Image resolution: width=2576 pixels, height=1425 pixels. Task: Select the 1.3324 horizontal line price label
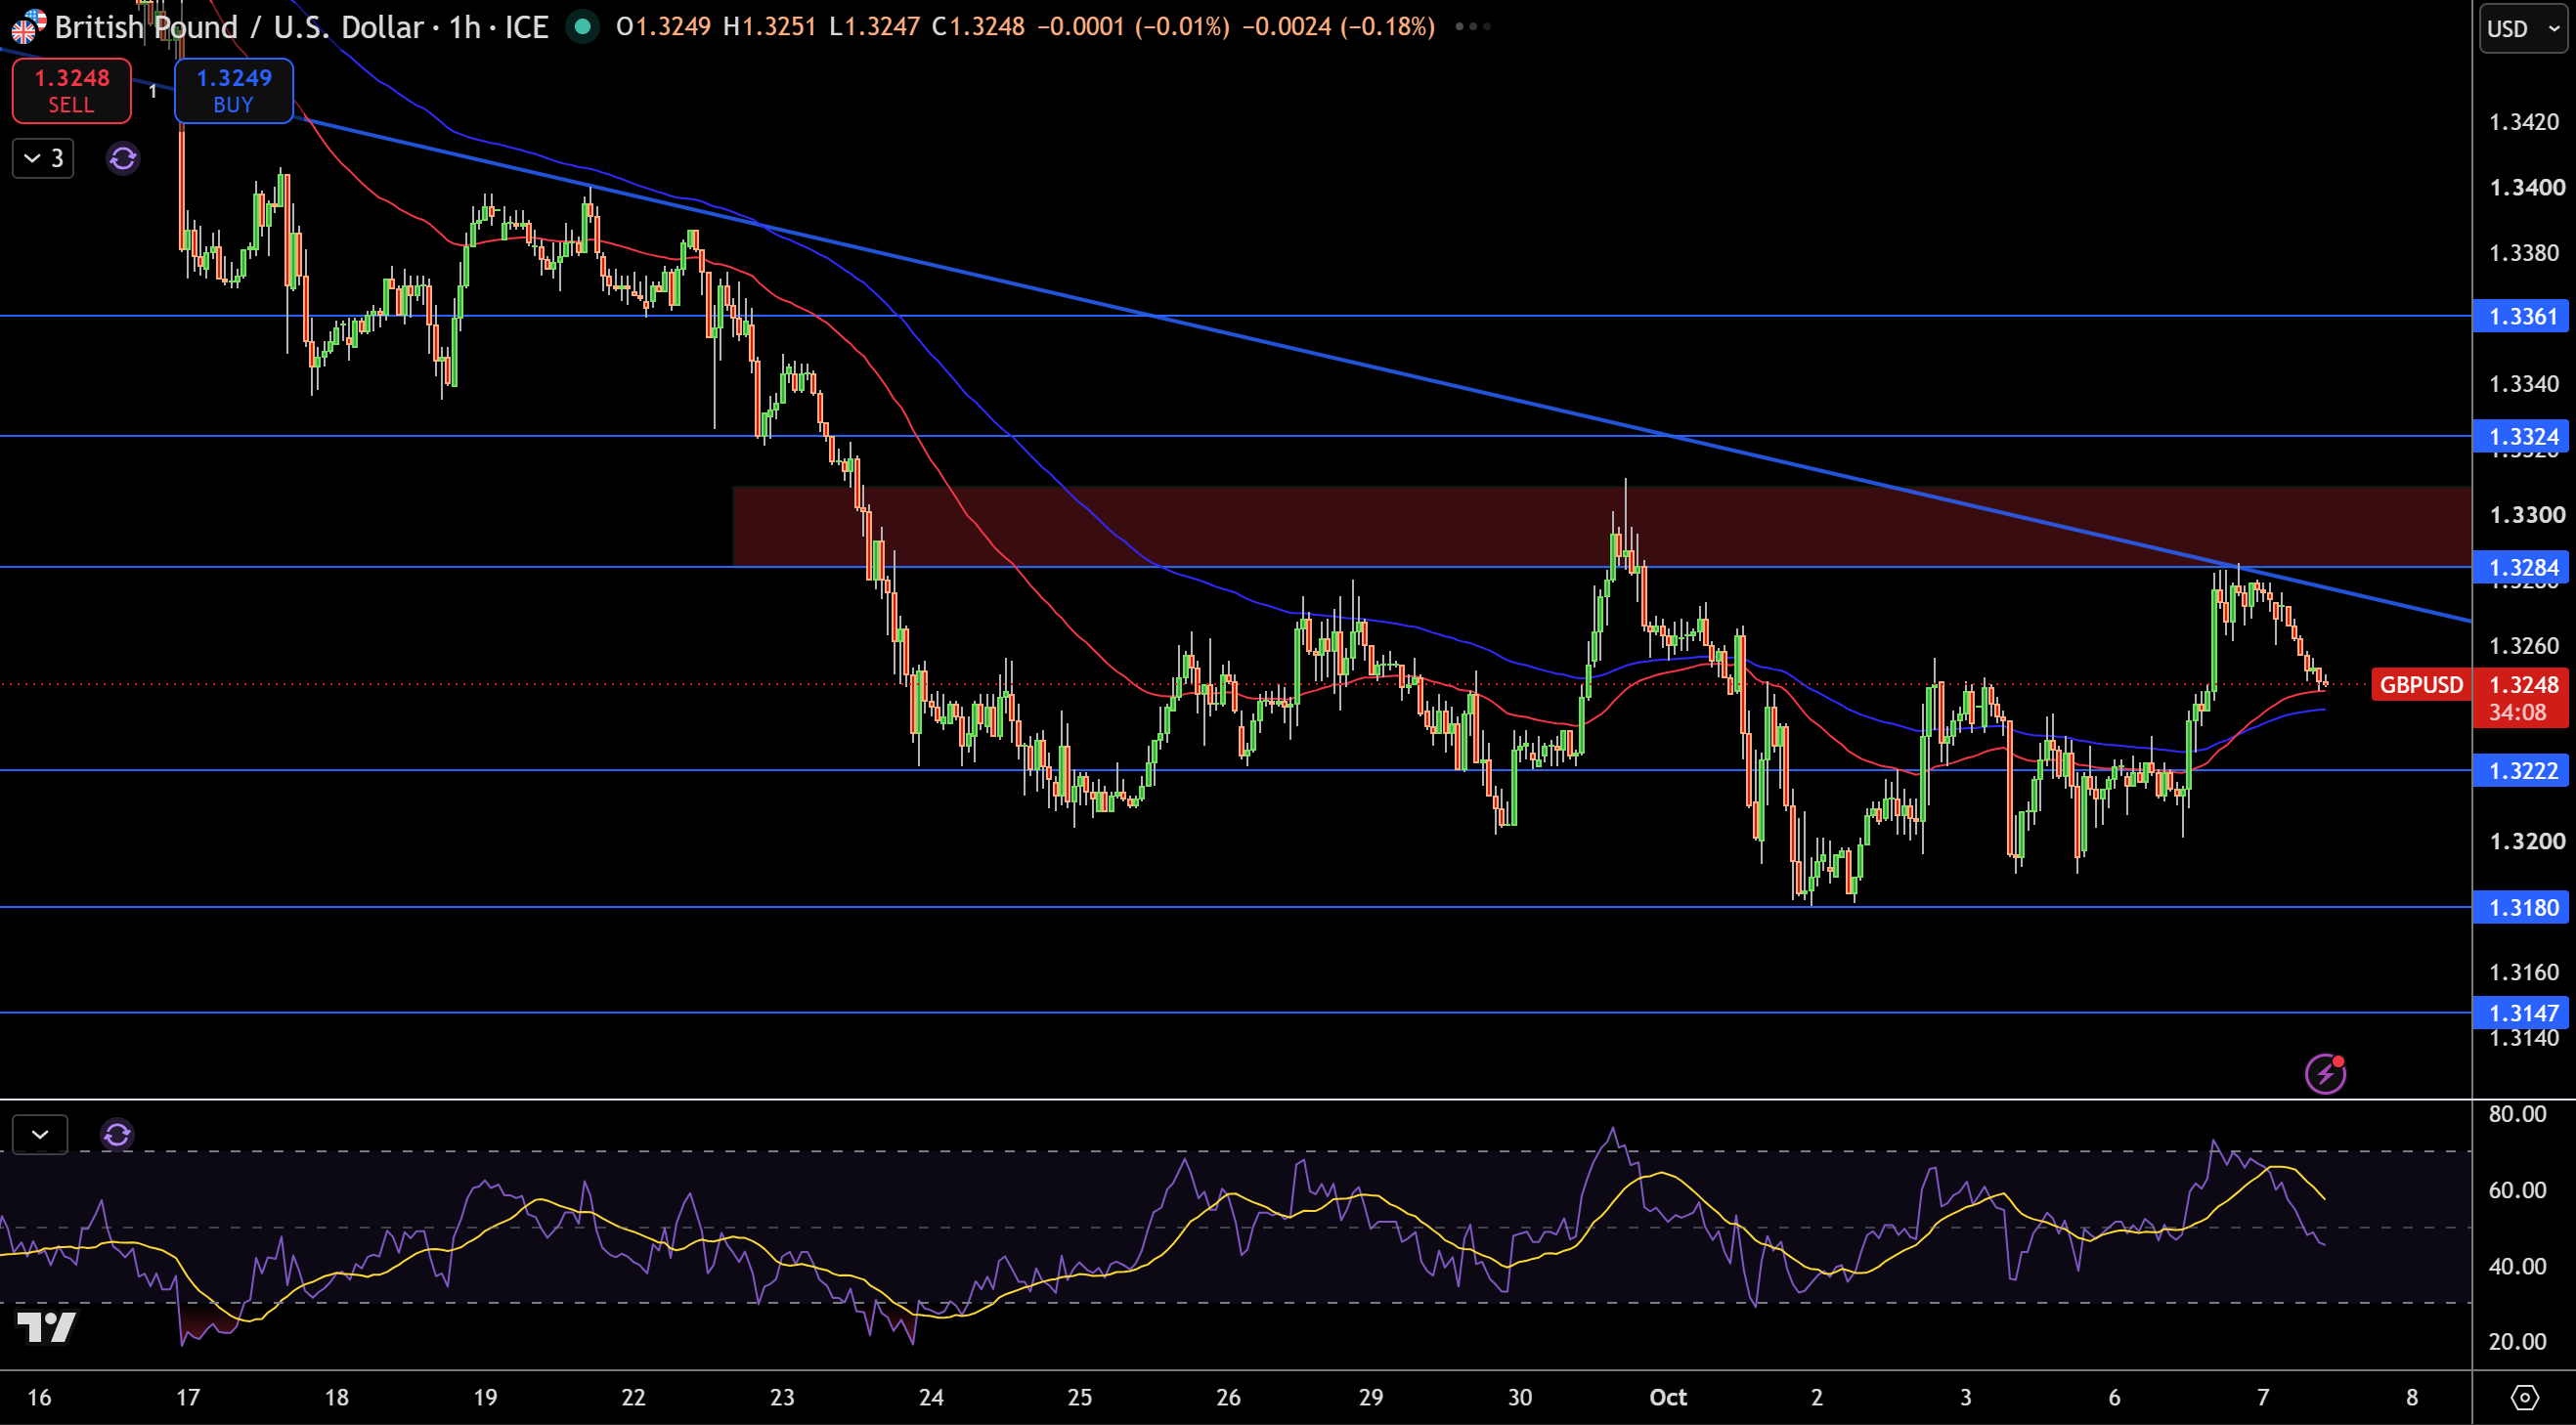tap(2521, 436)
